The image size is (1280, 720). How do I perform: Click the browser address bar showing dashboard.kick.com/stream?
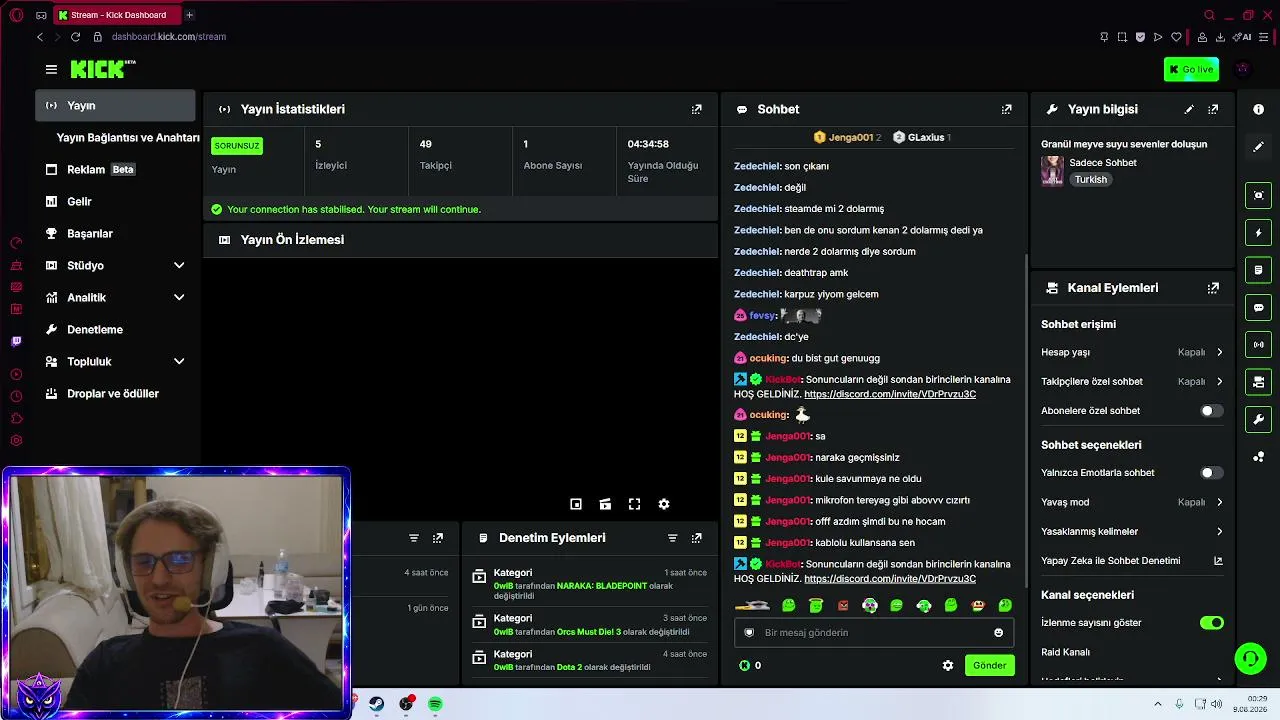(x=169, y=37)
